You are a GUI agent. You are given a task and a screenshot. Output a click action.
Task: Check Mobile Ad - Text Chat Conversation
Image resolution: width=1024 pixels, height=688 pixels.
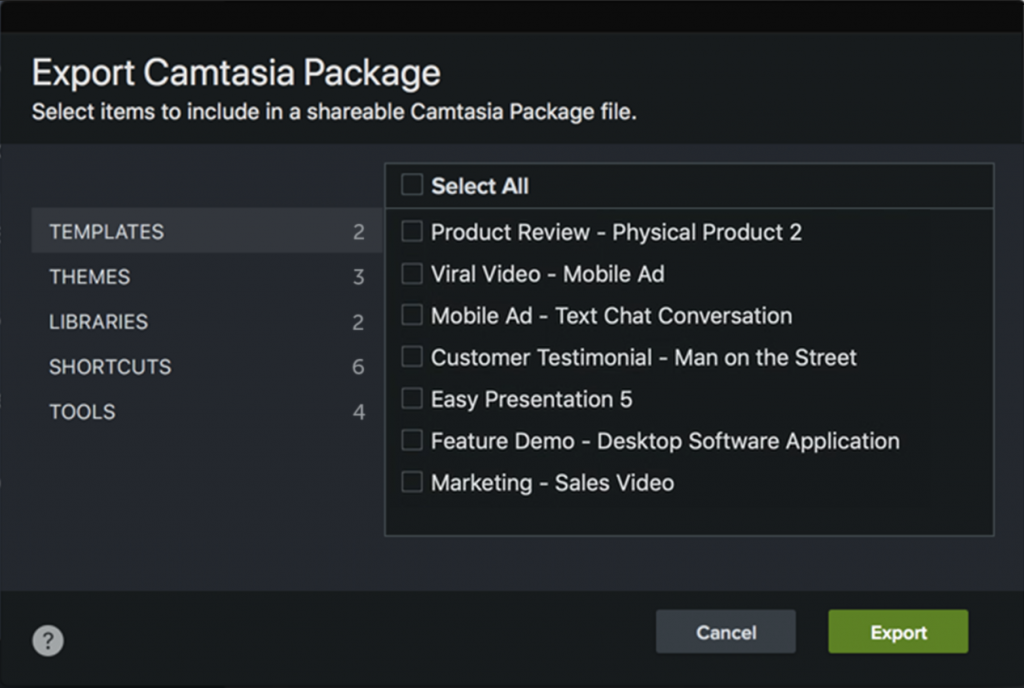412,315
